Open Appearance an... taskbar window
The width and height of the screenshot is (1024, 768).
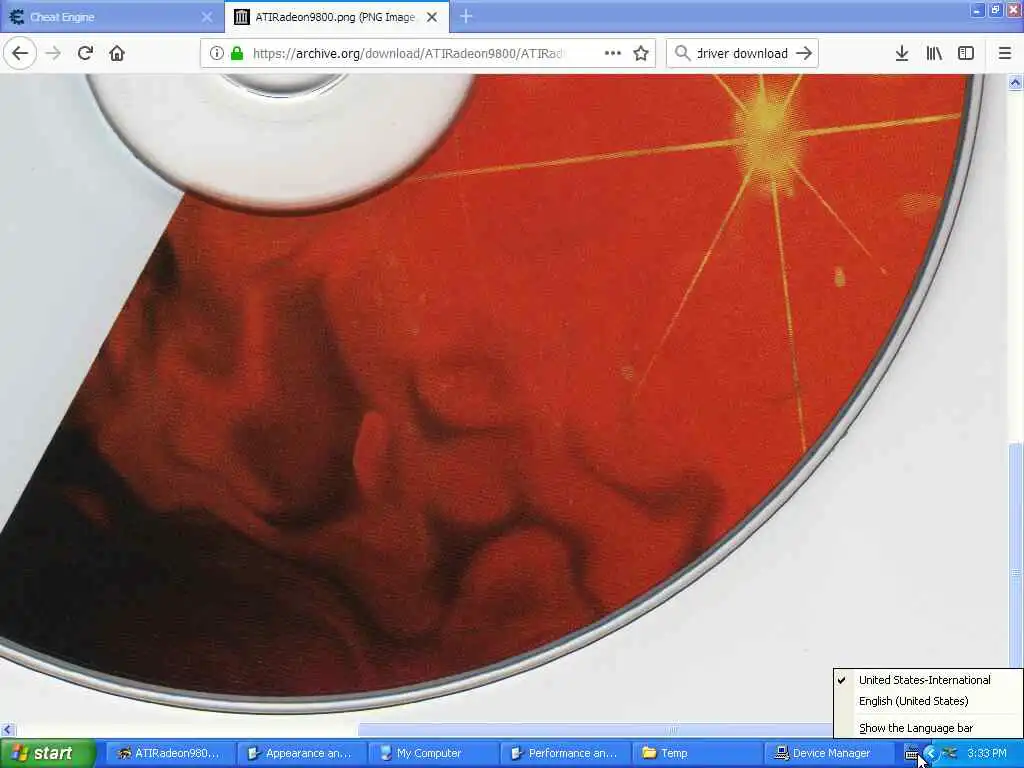point(300,754)
